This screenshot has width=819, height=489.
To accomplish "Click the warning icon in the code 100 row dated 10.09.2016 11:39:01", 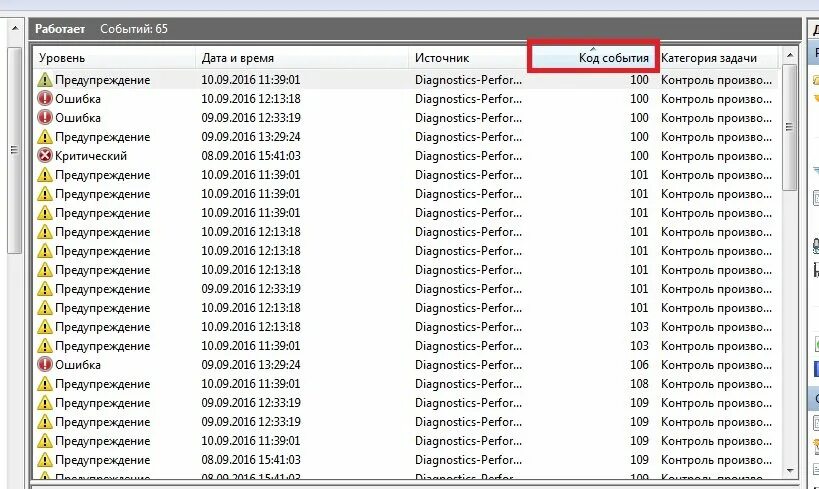I will click(x=45, y=80).
